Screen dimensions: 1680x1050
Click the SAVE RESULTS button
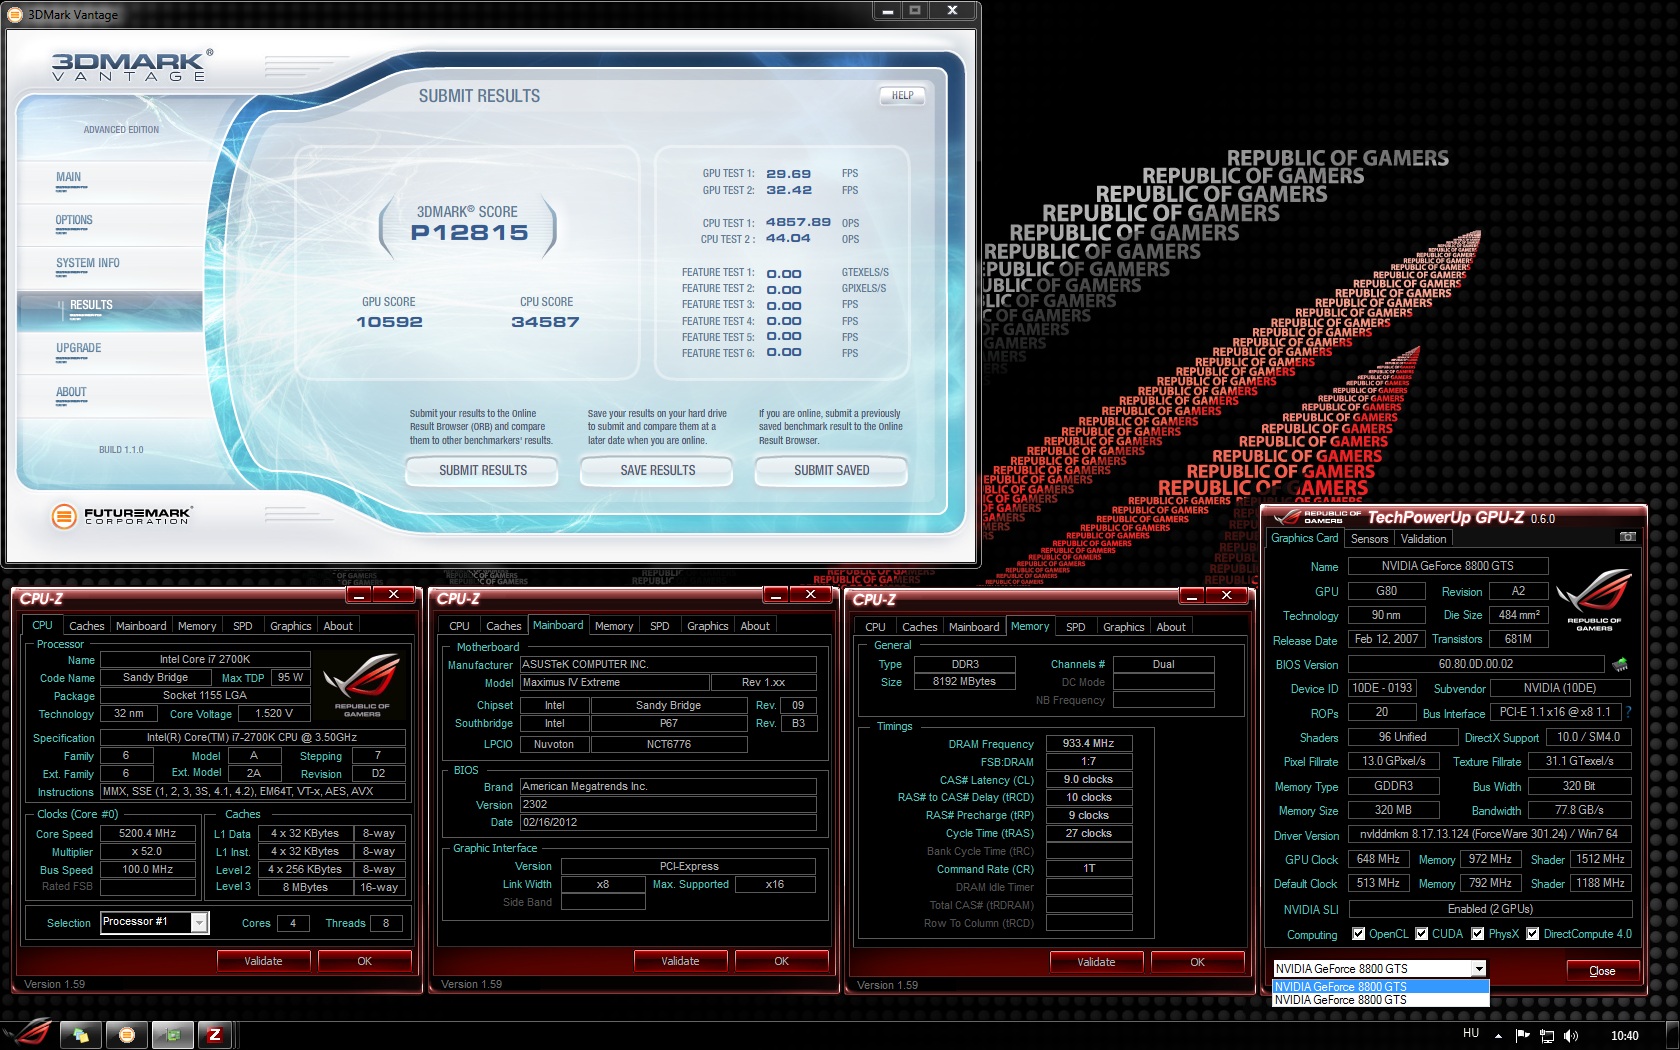point(658,470)
